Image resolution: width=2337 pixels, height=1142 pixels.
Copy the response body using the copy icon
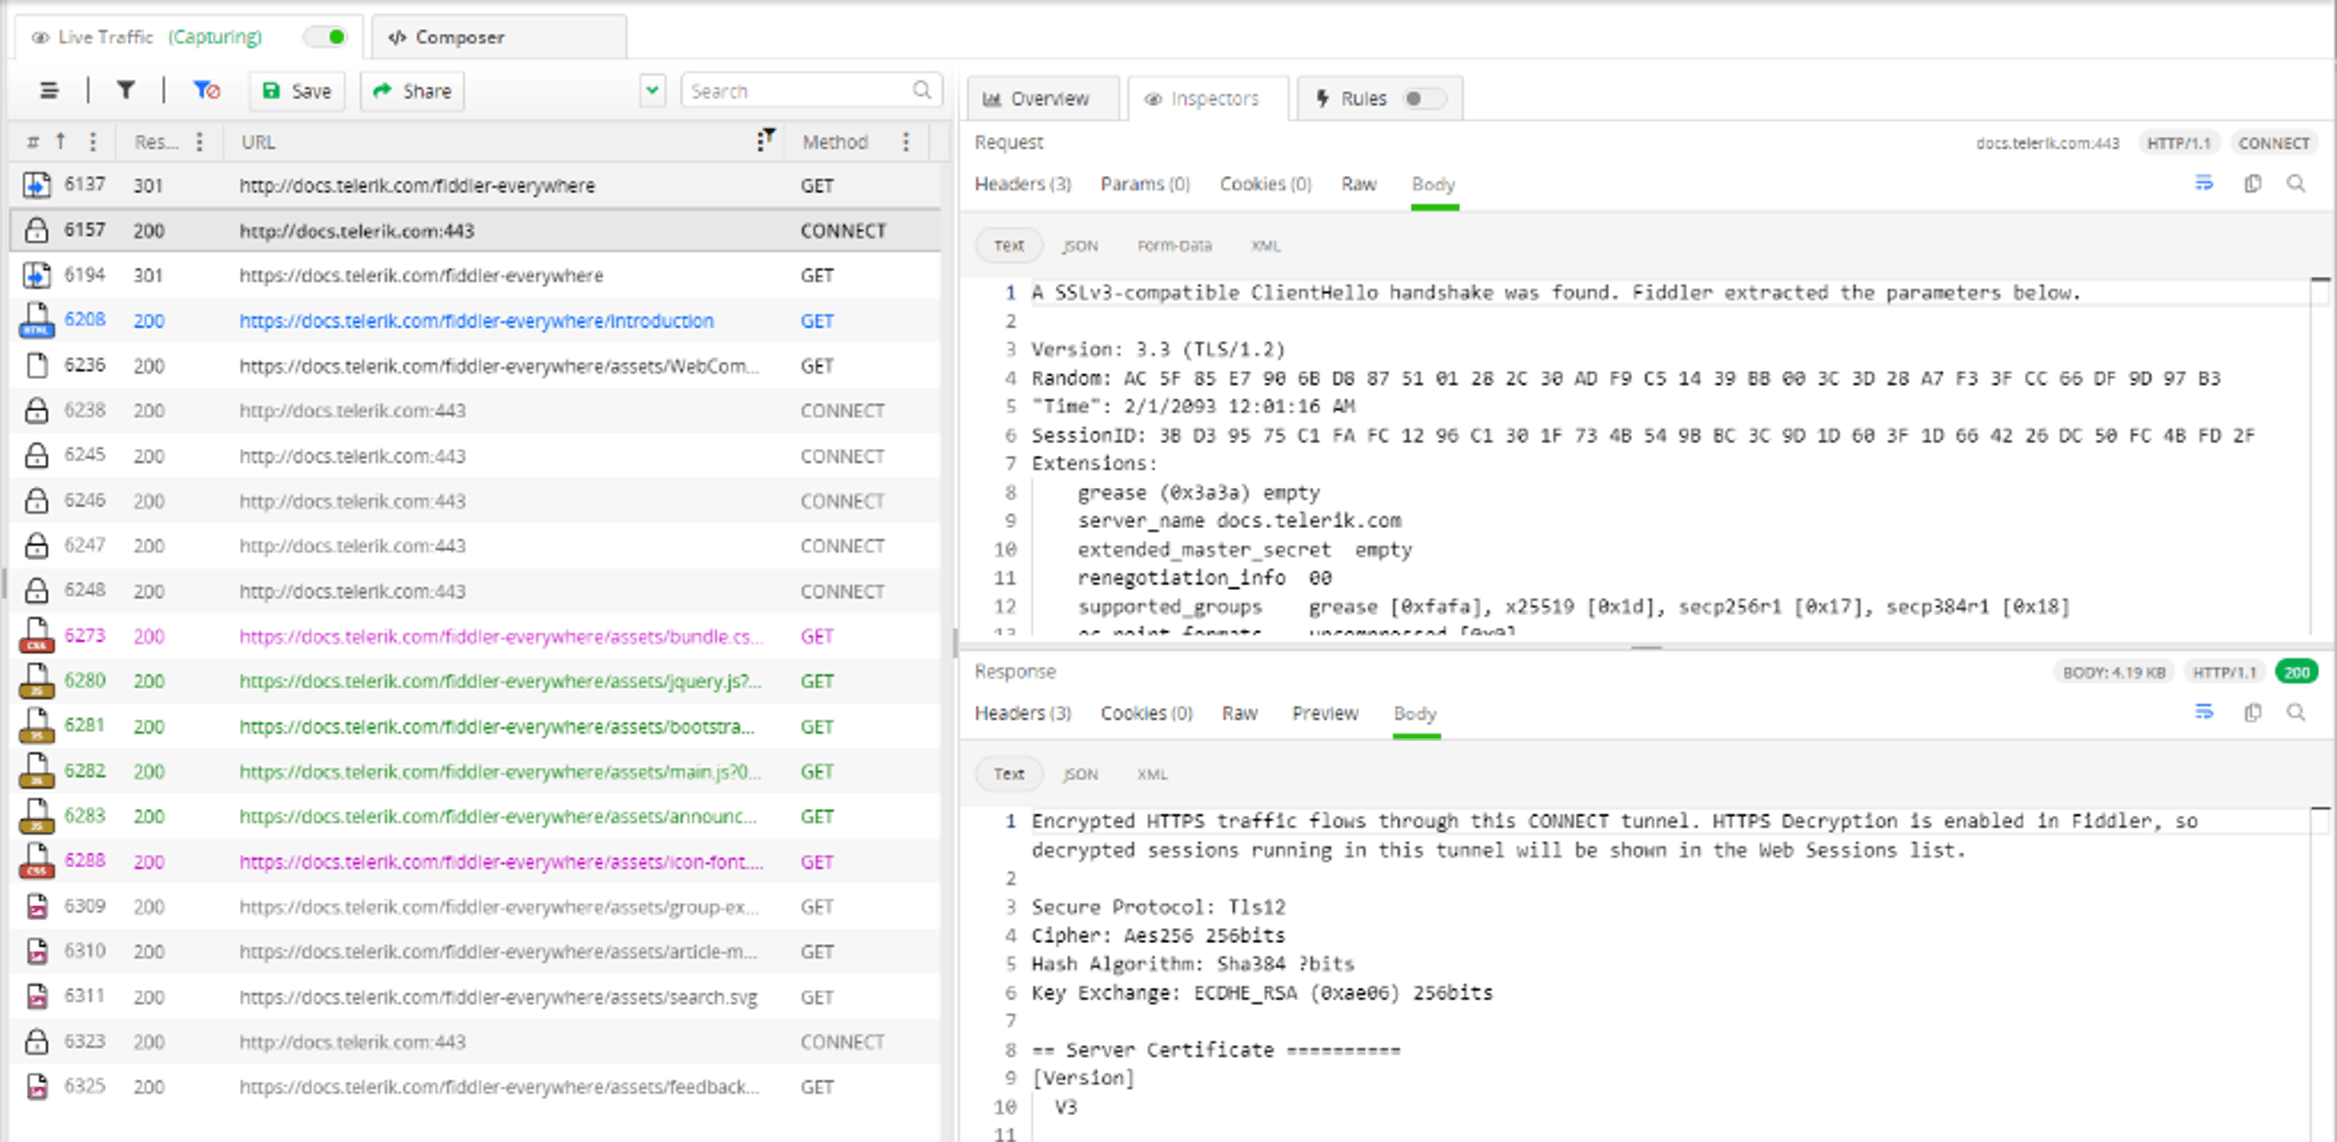[x=2252, y=713]
